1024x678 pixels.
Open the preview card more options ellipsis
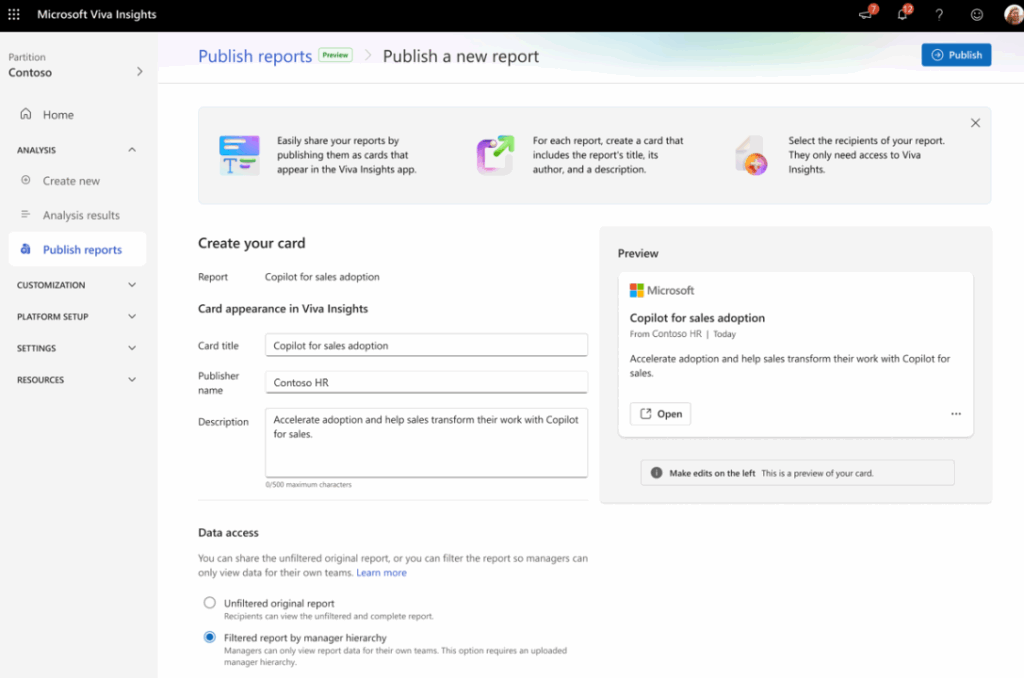pyautogui.click(x=955, y=413)
